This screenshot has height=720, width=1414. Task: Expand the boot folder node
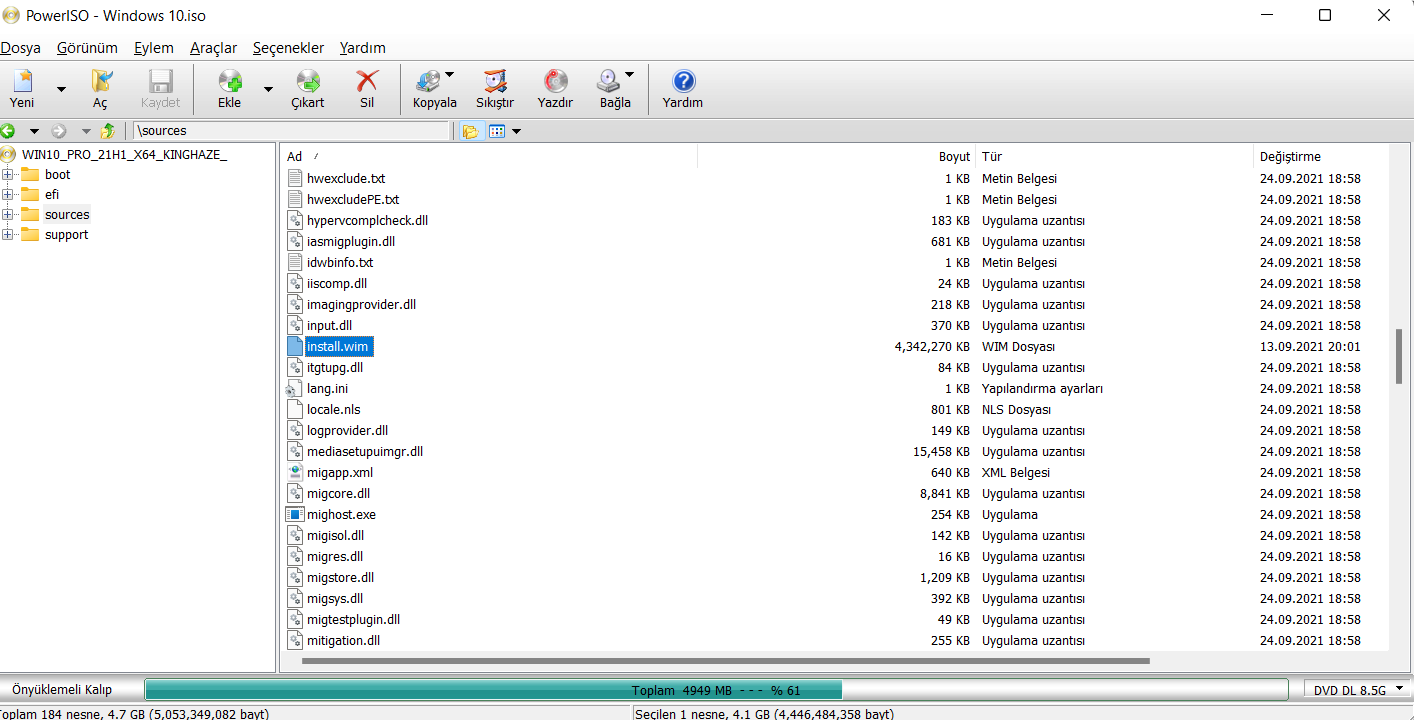(8, 174)
